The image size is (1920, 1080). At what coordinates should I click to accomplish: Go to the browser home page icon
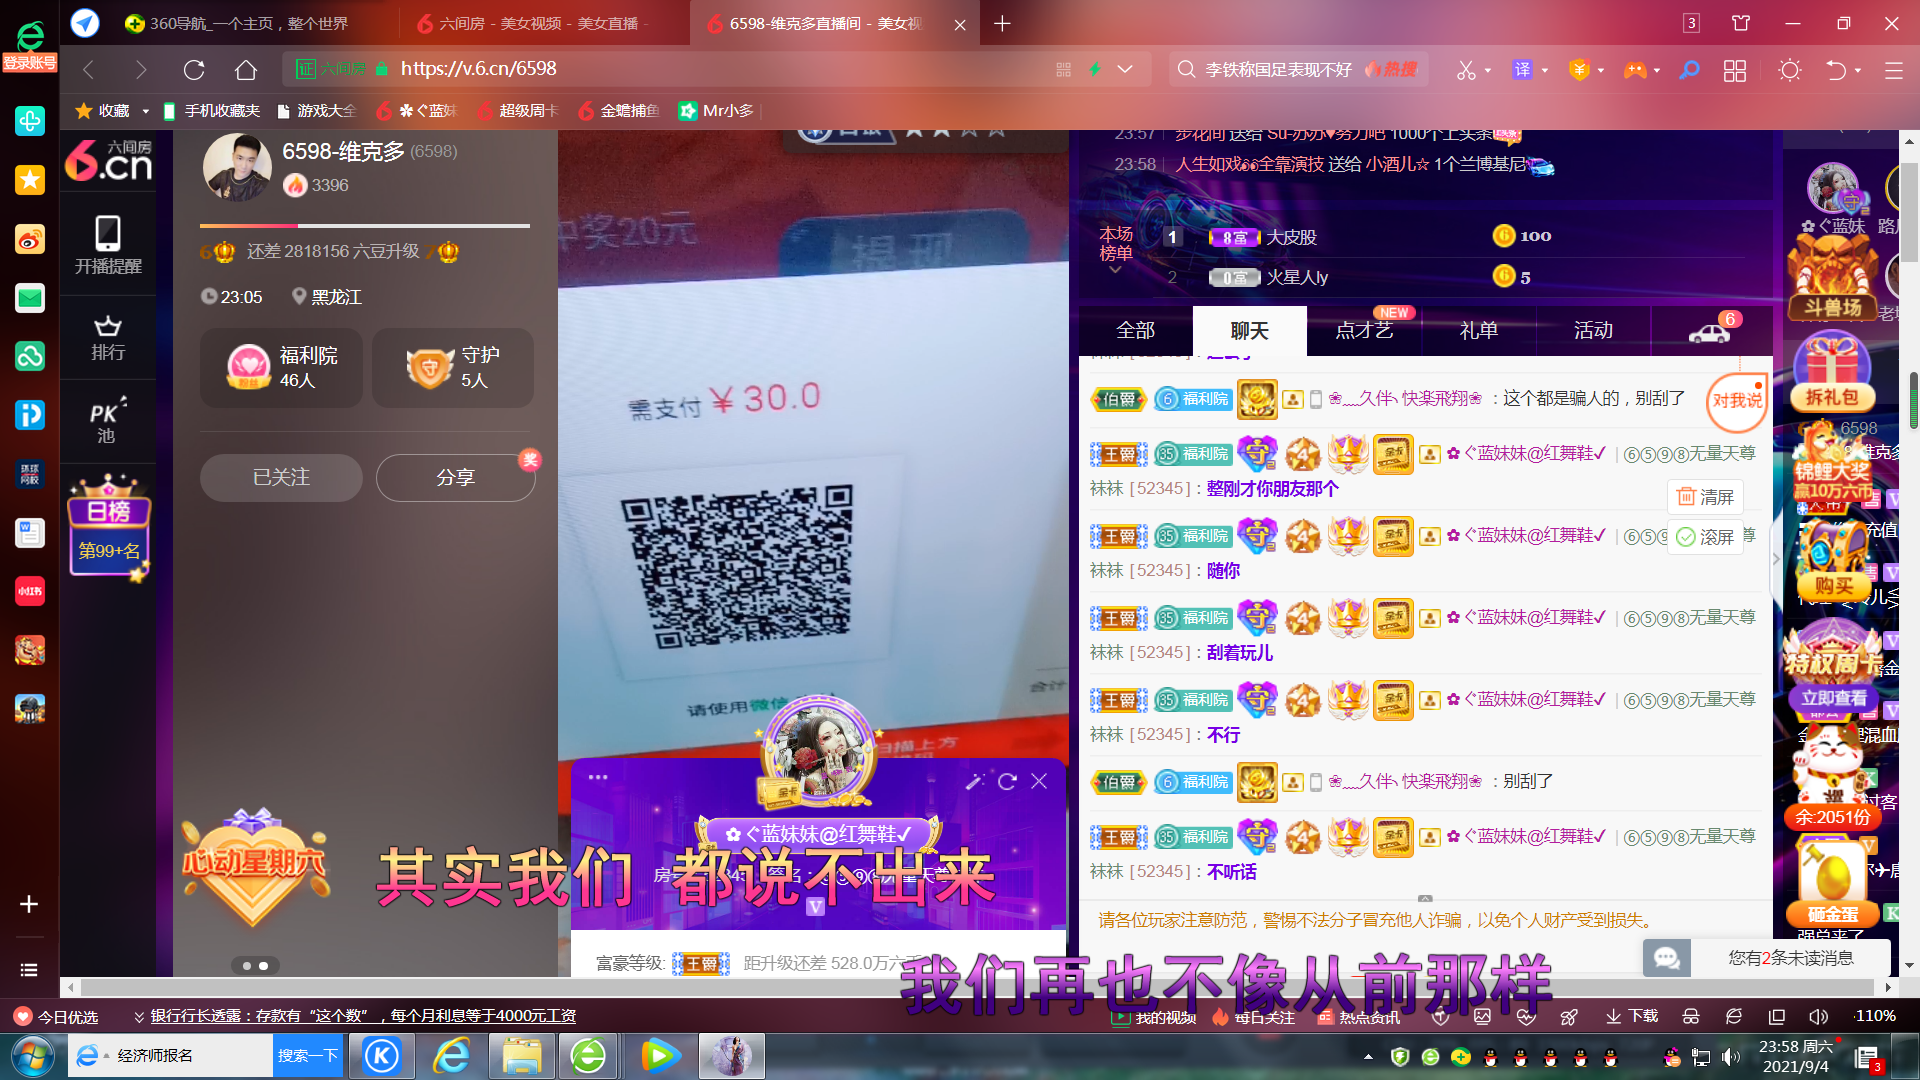point(246,70)
